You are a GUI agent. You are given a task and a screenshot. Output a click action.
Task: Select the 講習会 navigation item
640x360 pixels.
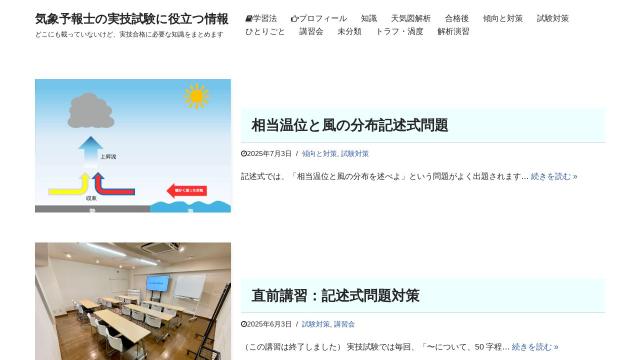tap(311, 31)
